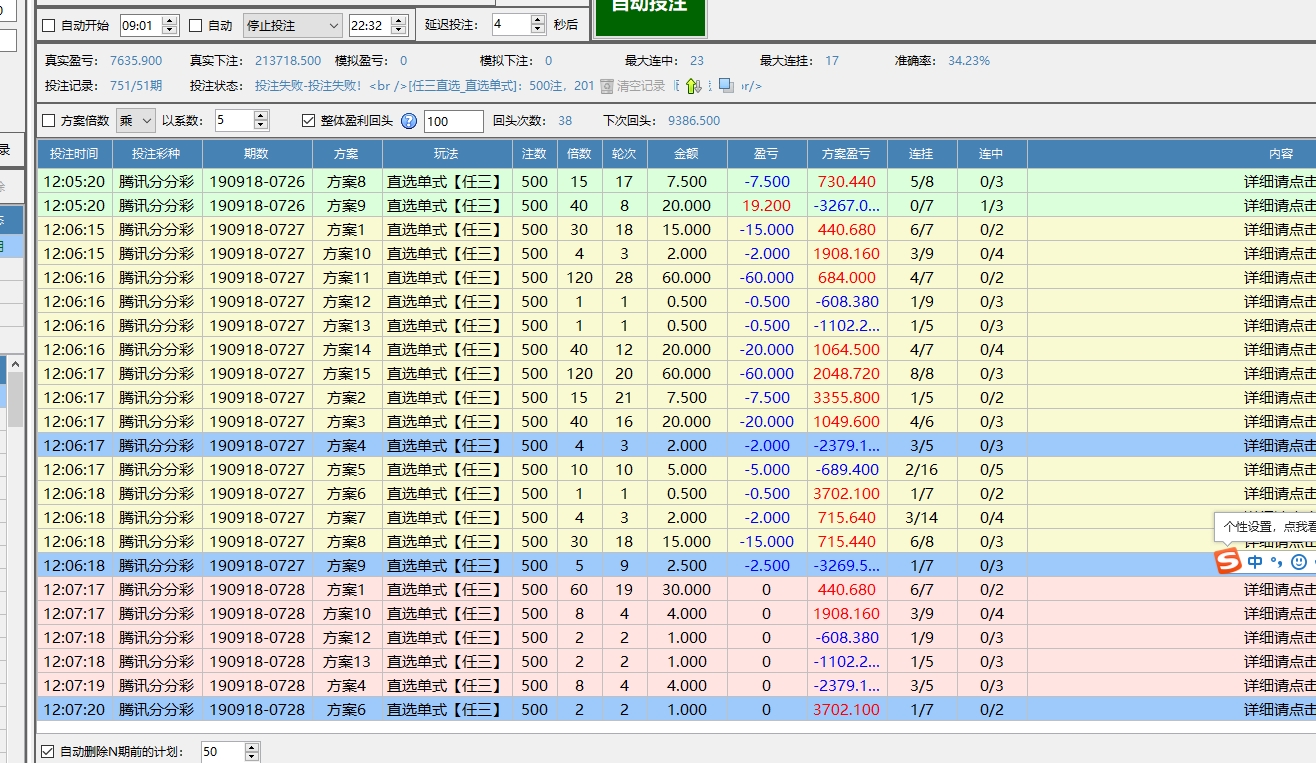Click the 2/16 连挂 cell
This screenshot has height=763, width=1316.
coord(921,469)
